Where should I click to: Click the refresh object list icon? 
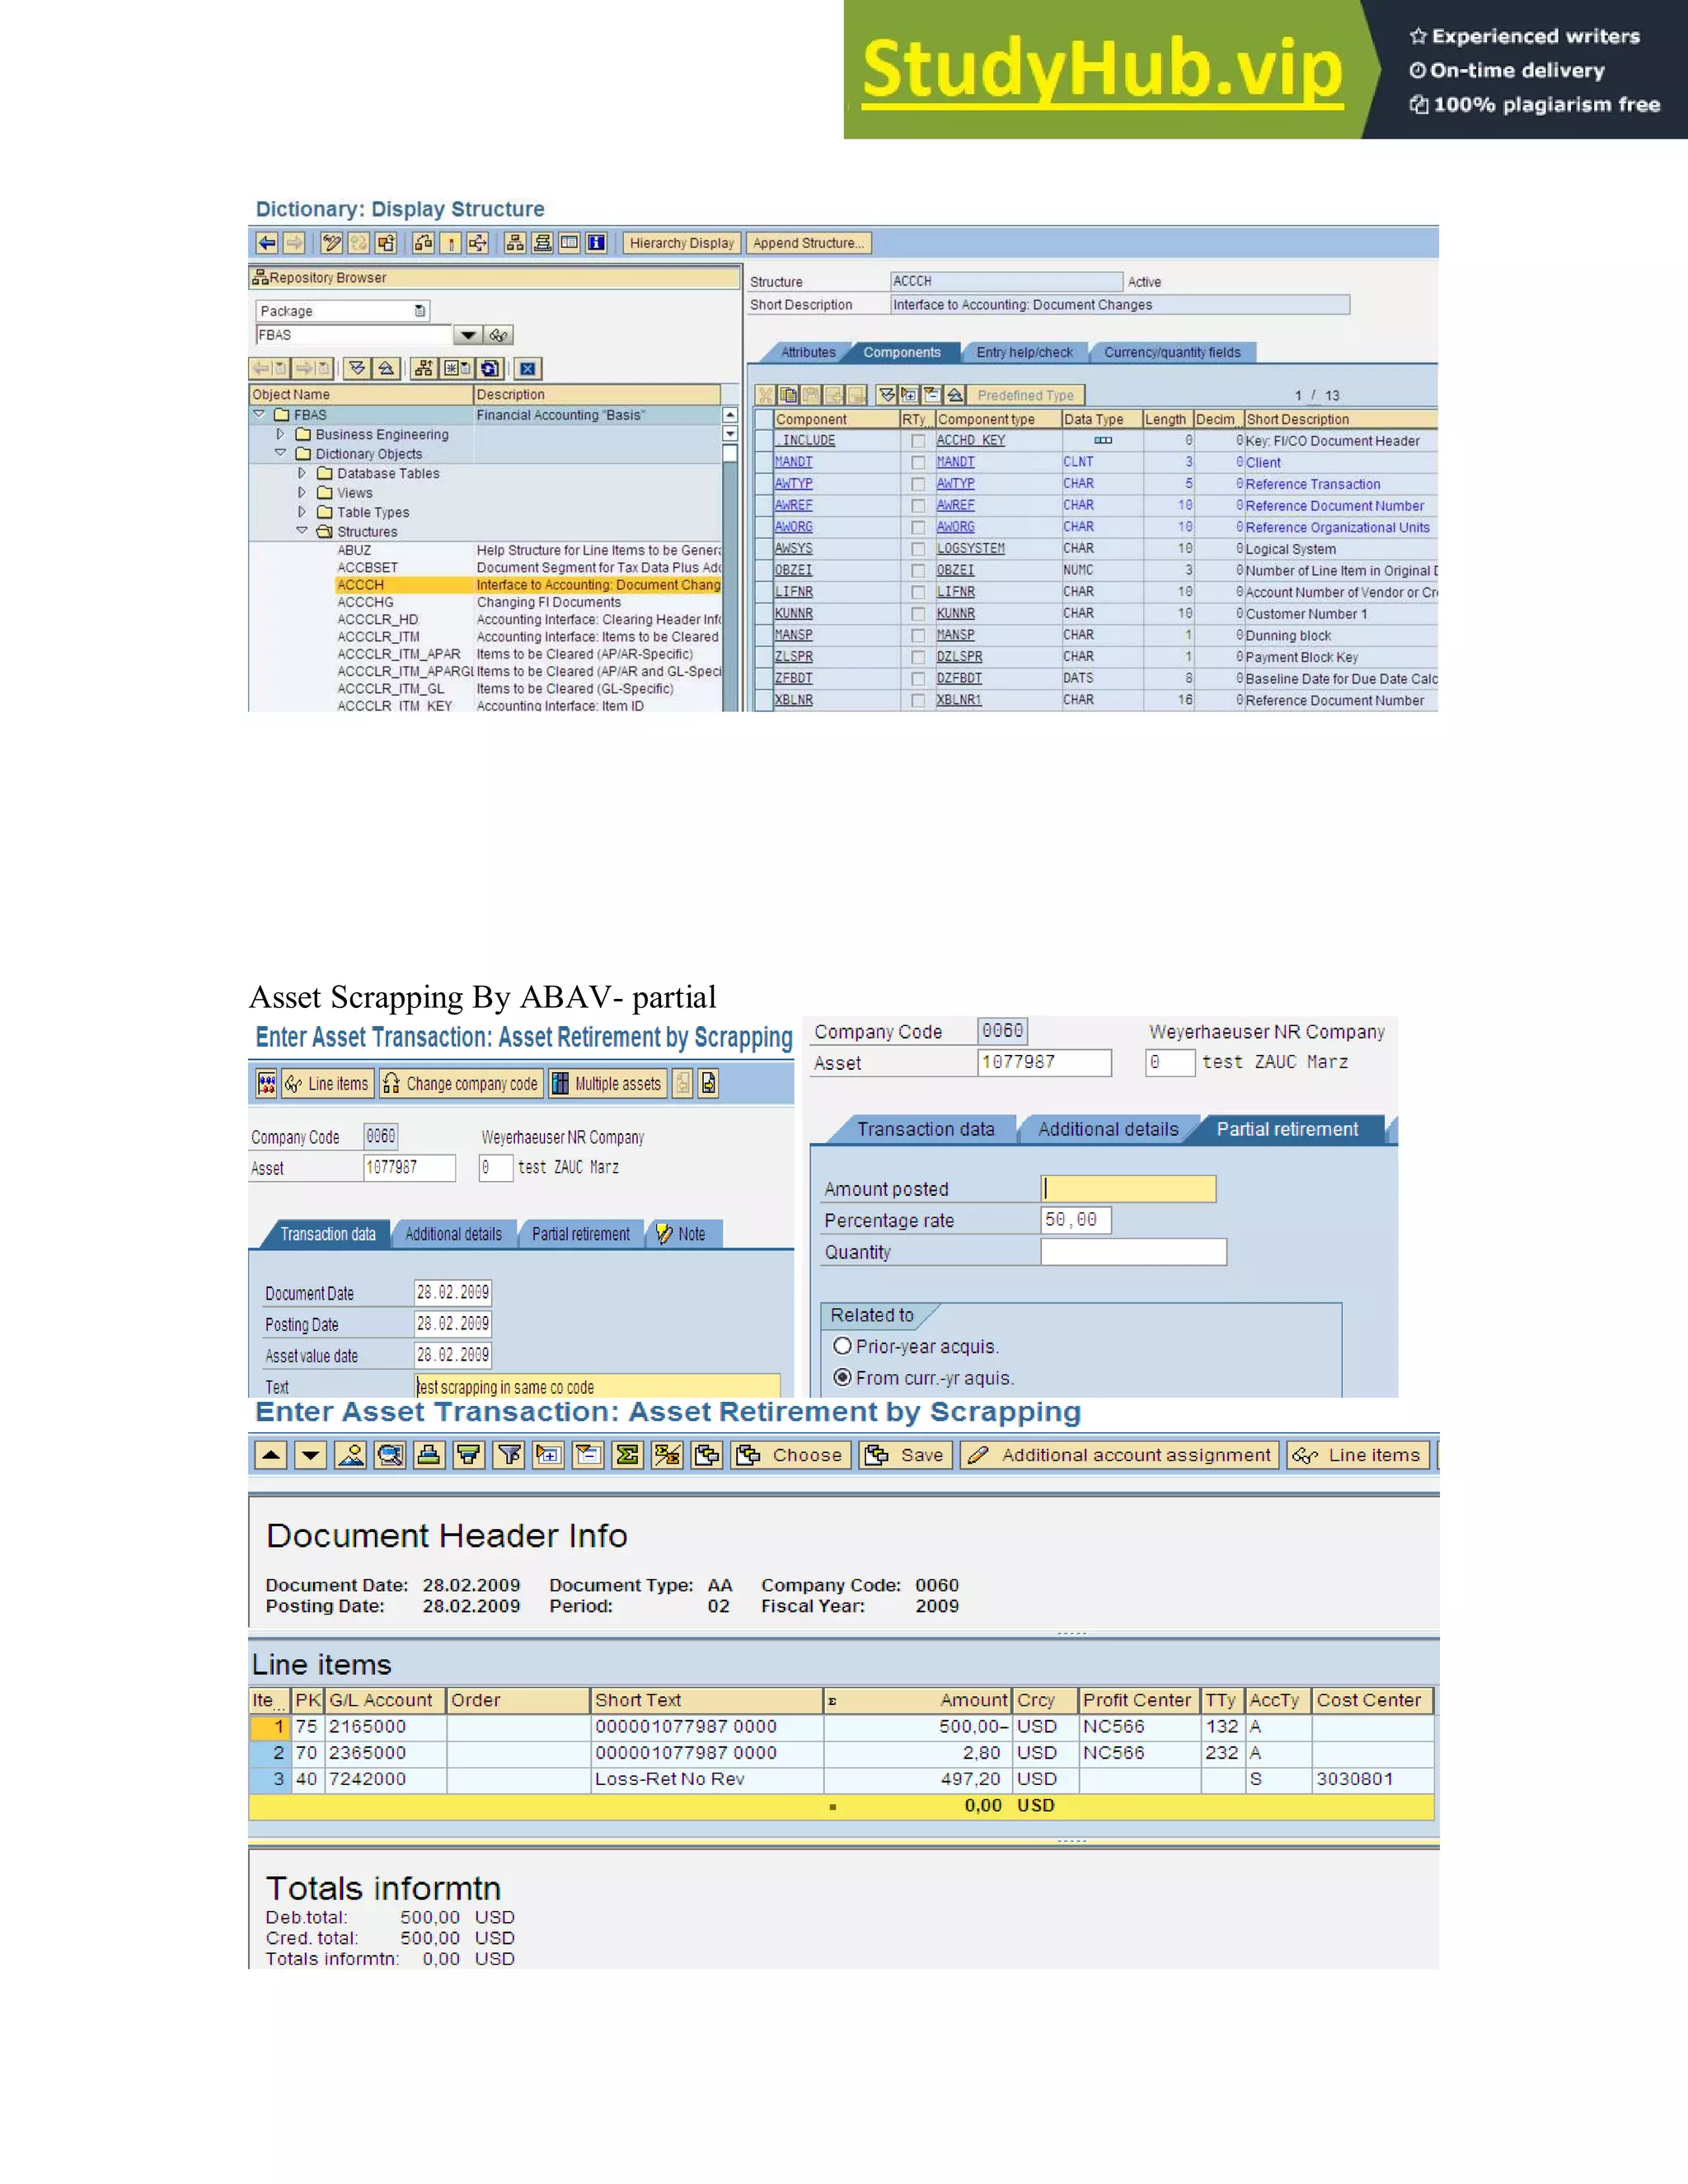tap(490, 369)
